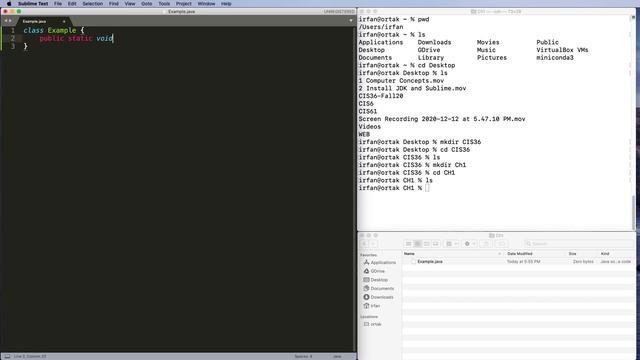This screenshot has width=640, height=360.
Task: Open the Sublime Text application menu
Action: point(33,4)
